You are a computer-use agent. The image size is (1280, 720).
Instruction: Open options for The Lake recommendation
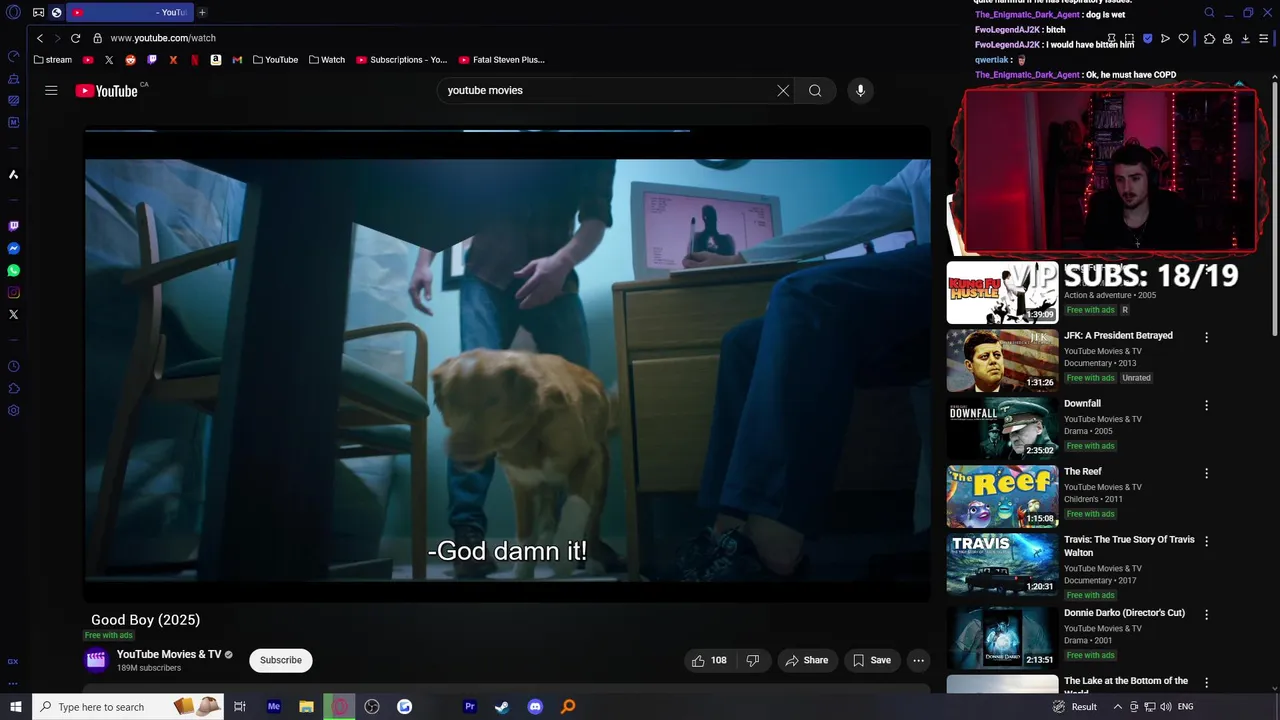click(x=1206, y=683)
